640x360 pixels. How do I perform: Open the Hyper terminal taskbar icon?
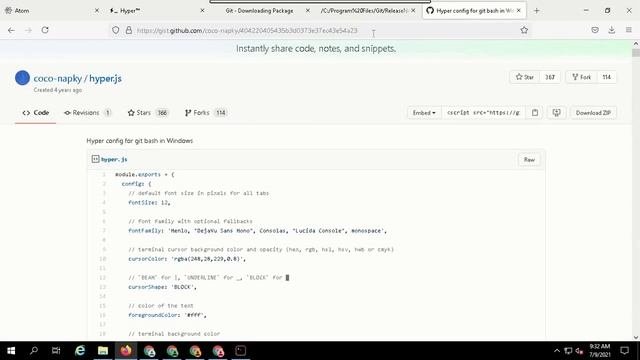click(x=240, y=351)
